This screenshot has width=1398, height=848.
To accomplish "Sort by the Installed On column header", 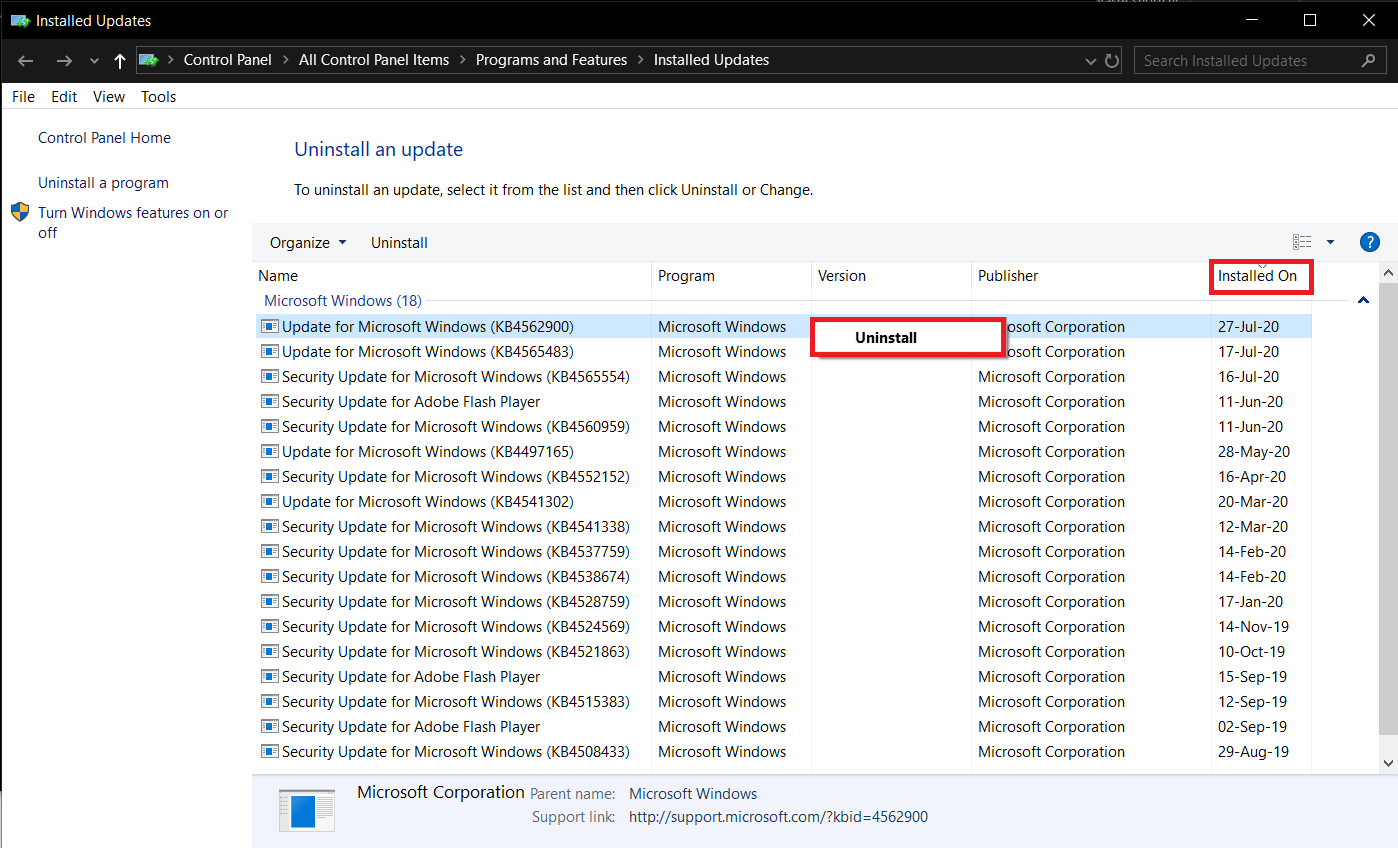I will (1257, 276).
